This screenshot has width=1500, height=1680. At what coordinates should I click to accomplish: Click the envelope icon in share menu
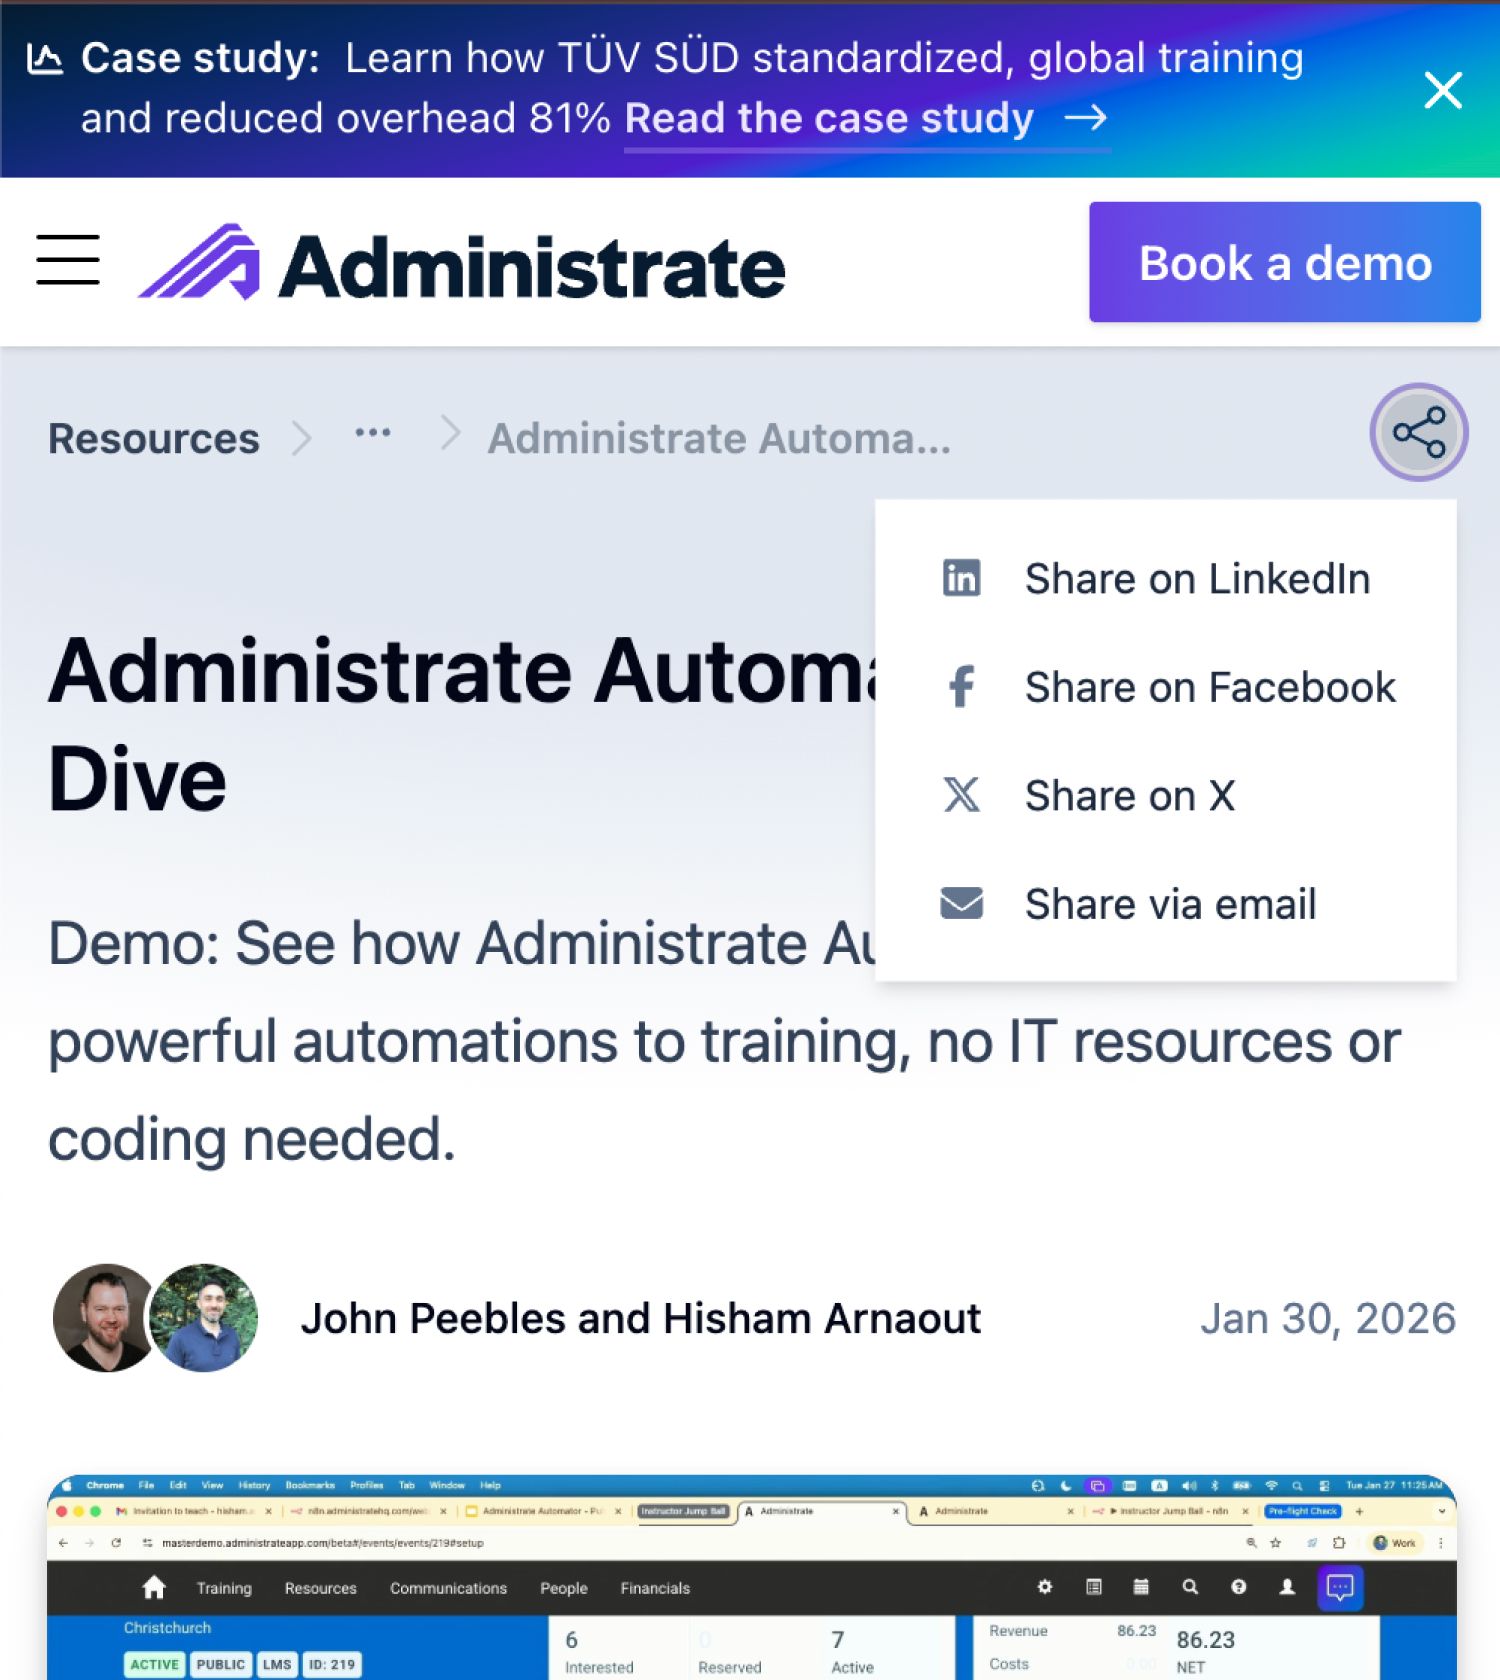[962, 903]
